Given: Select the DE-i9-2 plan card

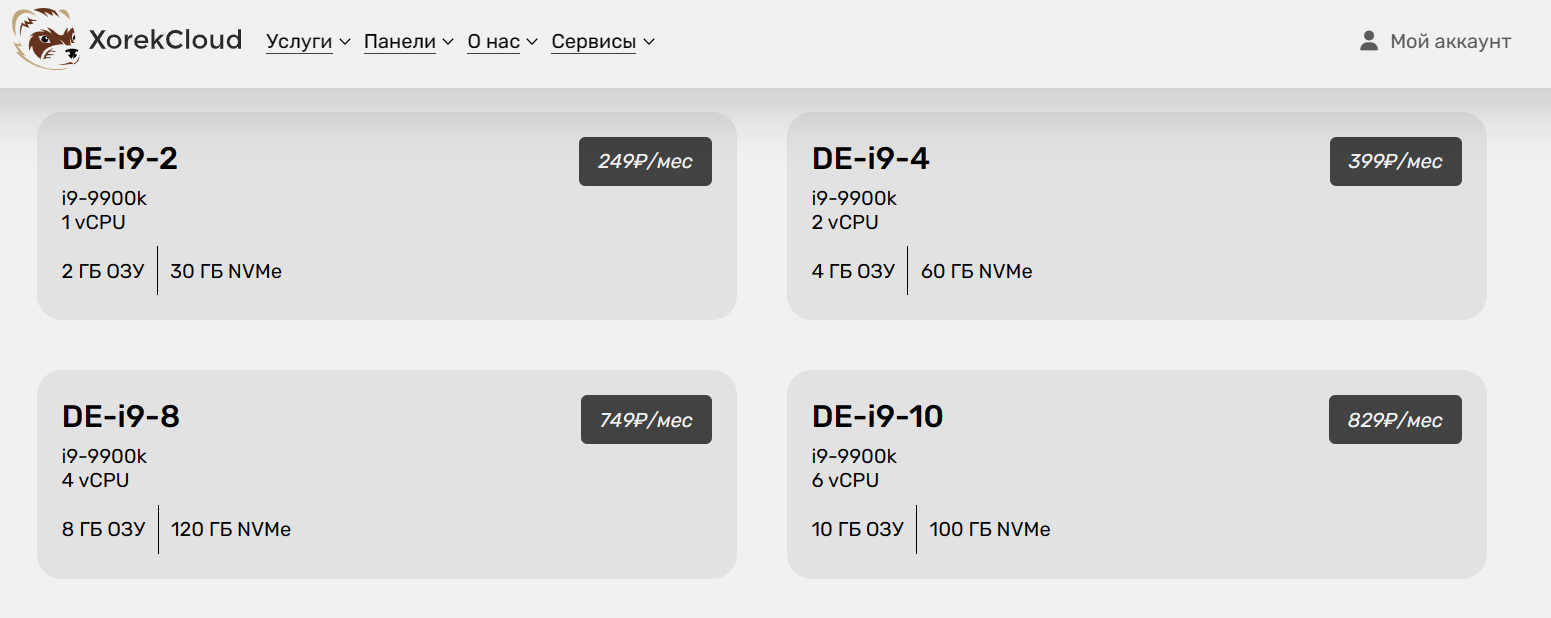Looking at the screenshot, I should point(387,216).
